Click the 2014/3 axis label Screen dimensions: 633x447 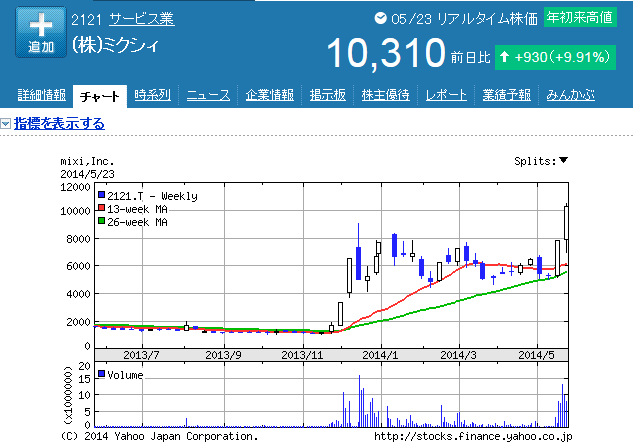[458, 355]
